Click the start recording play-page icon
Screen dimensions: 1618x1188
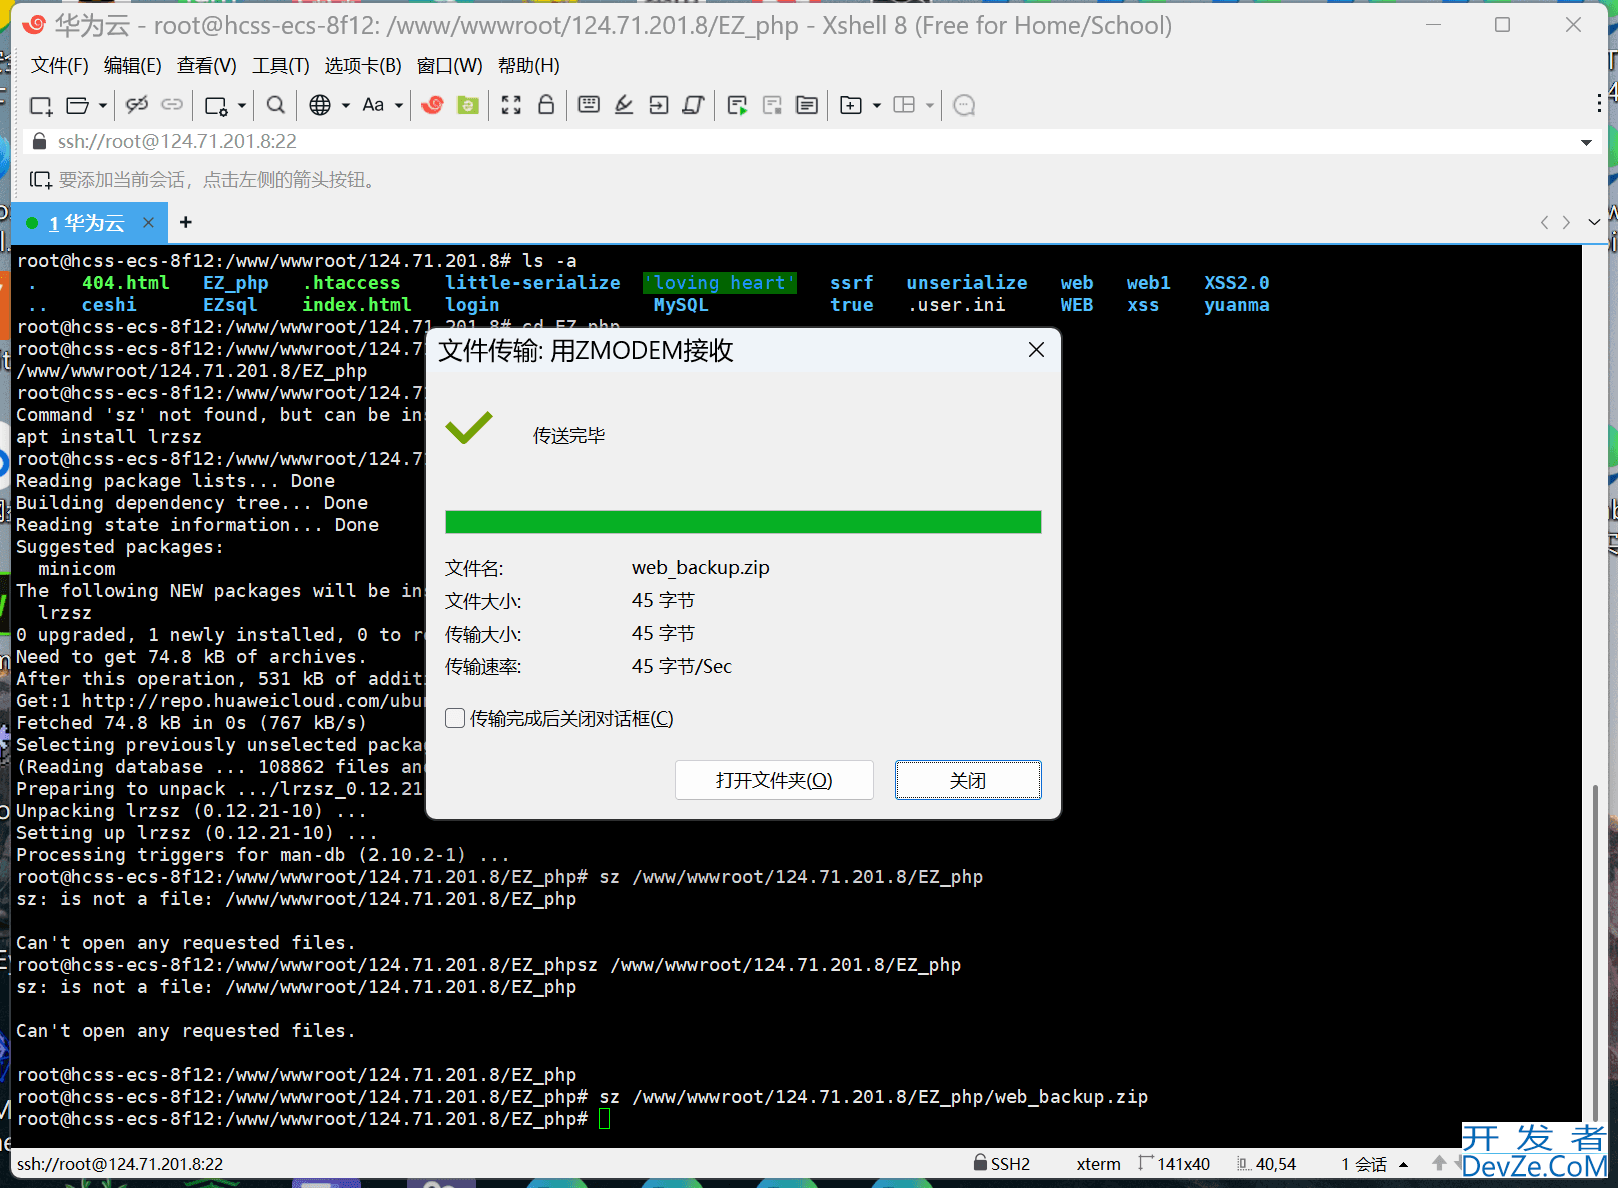pyautogui.click(x=738, y=105)
